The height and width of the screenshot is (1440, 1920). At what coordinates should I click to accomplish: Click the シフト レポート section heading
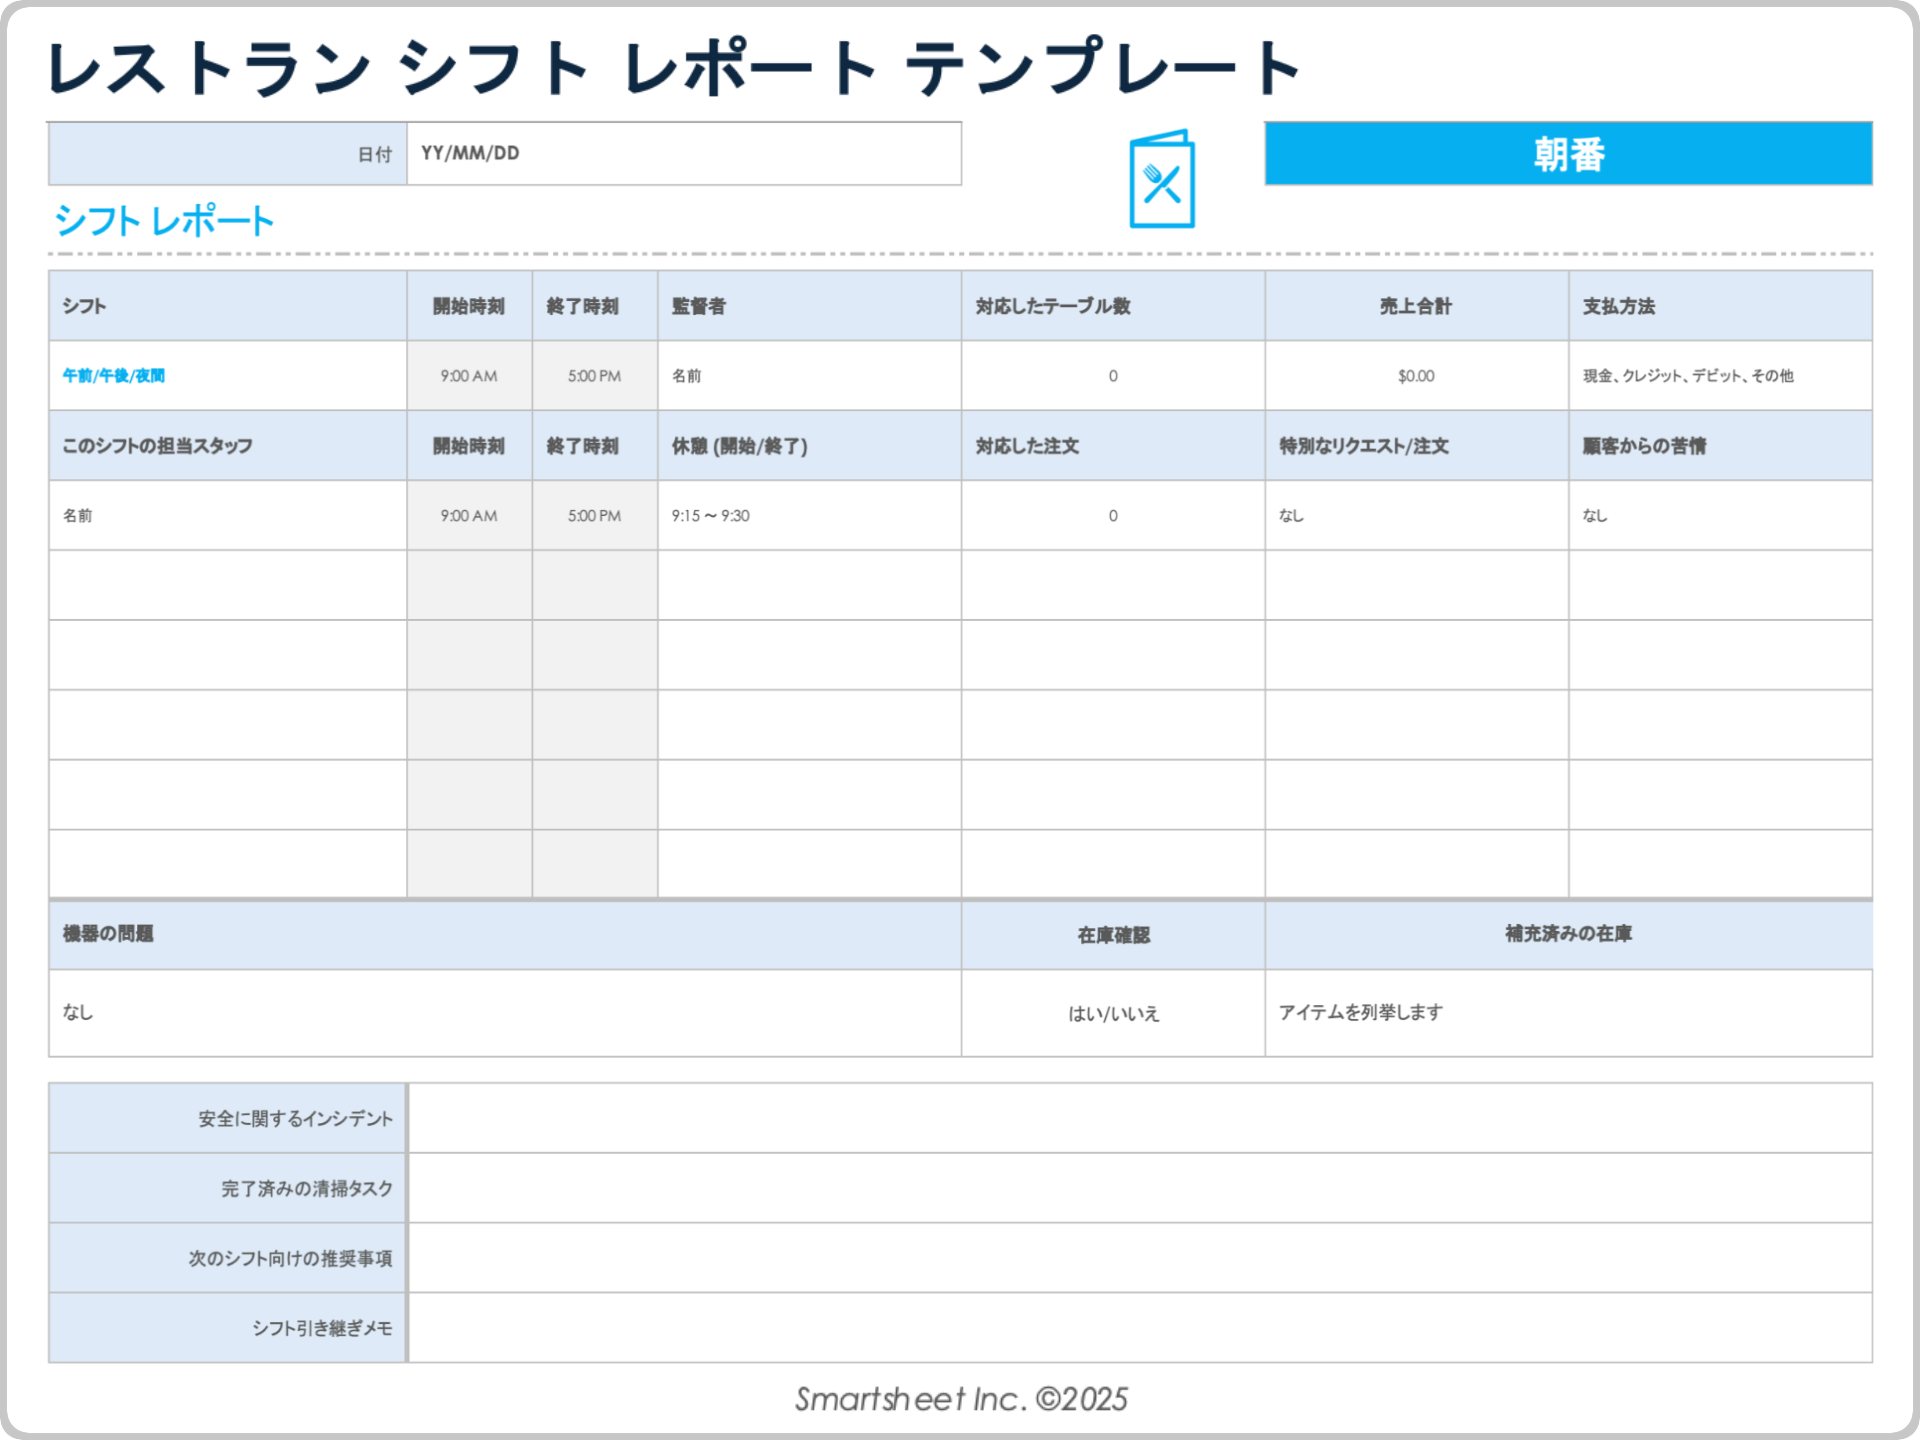(164, 218)
